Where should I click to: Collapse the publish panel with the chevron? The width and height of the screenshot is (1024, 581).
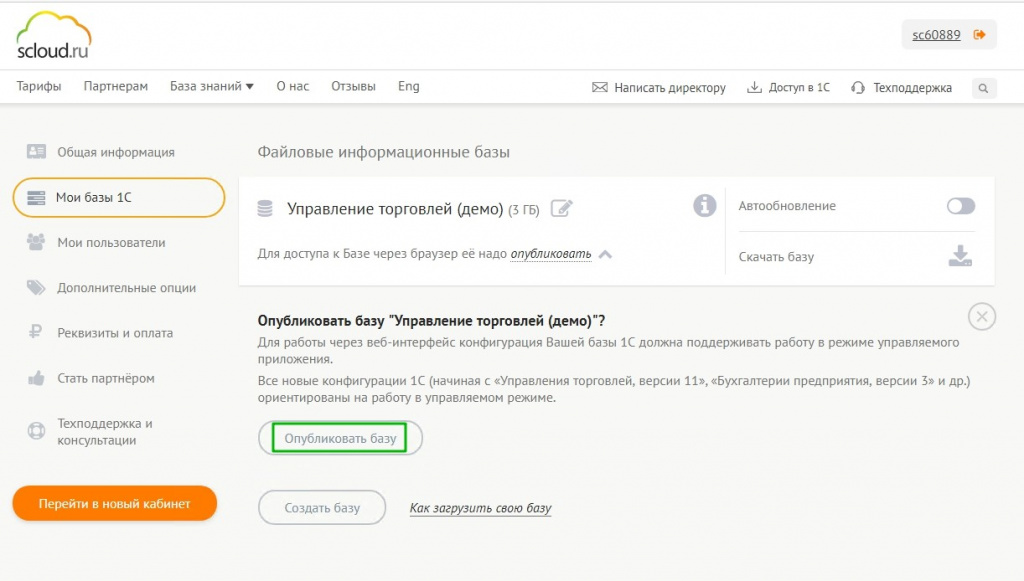[x=605, y=254]
